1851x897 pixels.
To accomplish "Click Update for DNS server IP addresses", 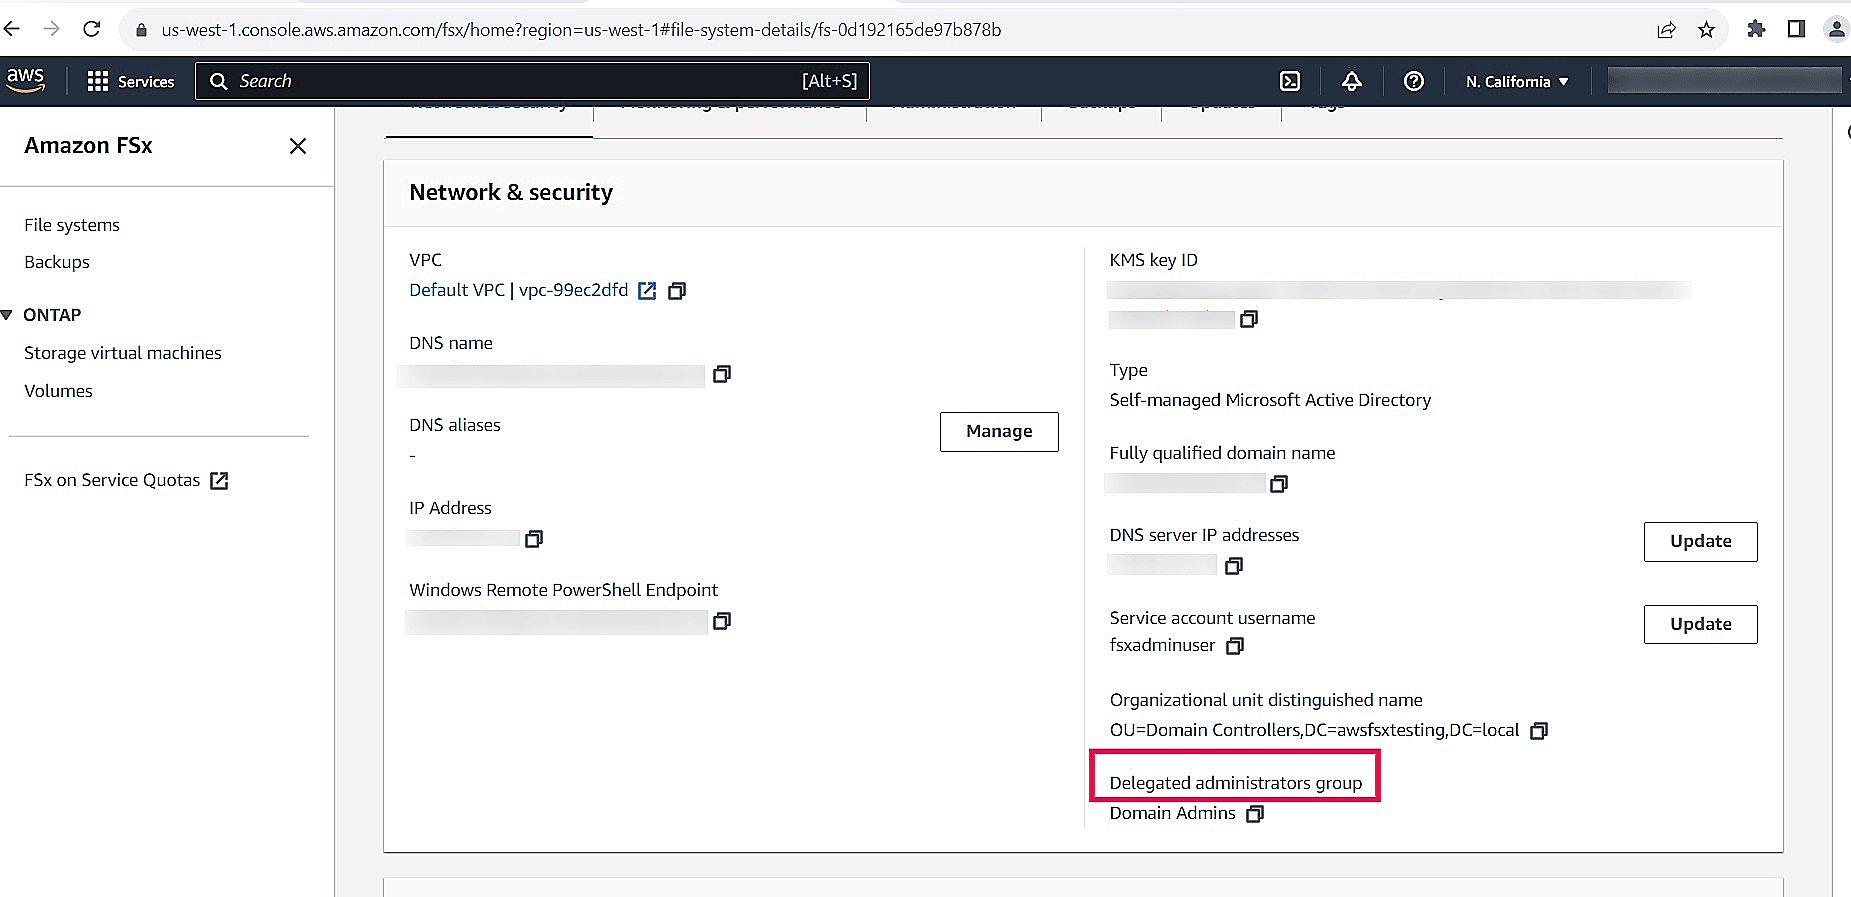I will (1700, 541).
